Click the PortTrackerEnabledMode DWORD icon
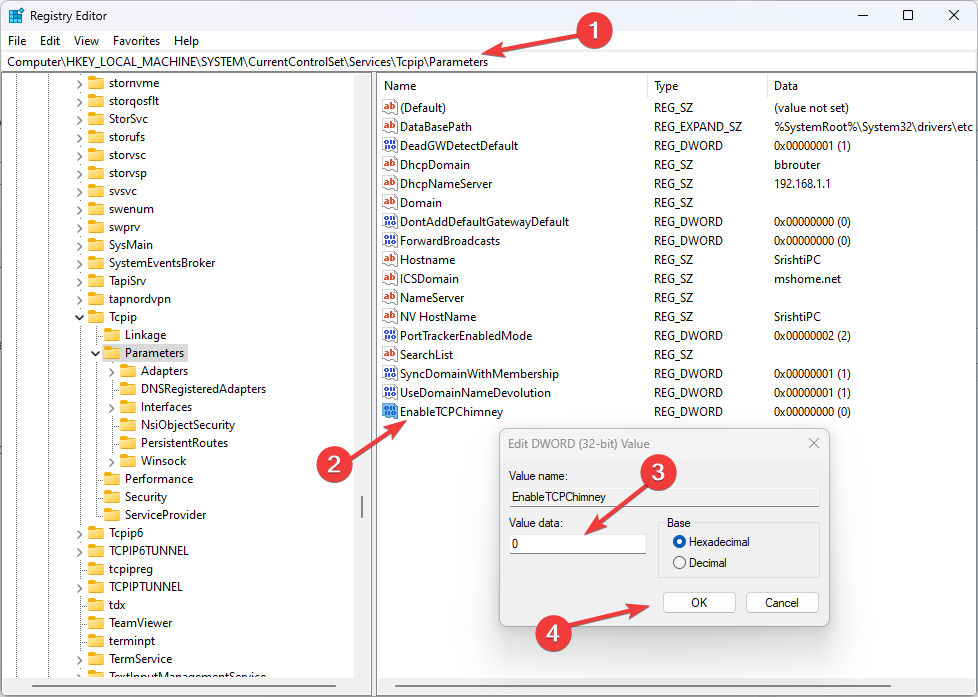The height and width of the screenshot is (697, 978). click(390, 335)
